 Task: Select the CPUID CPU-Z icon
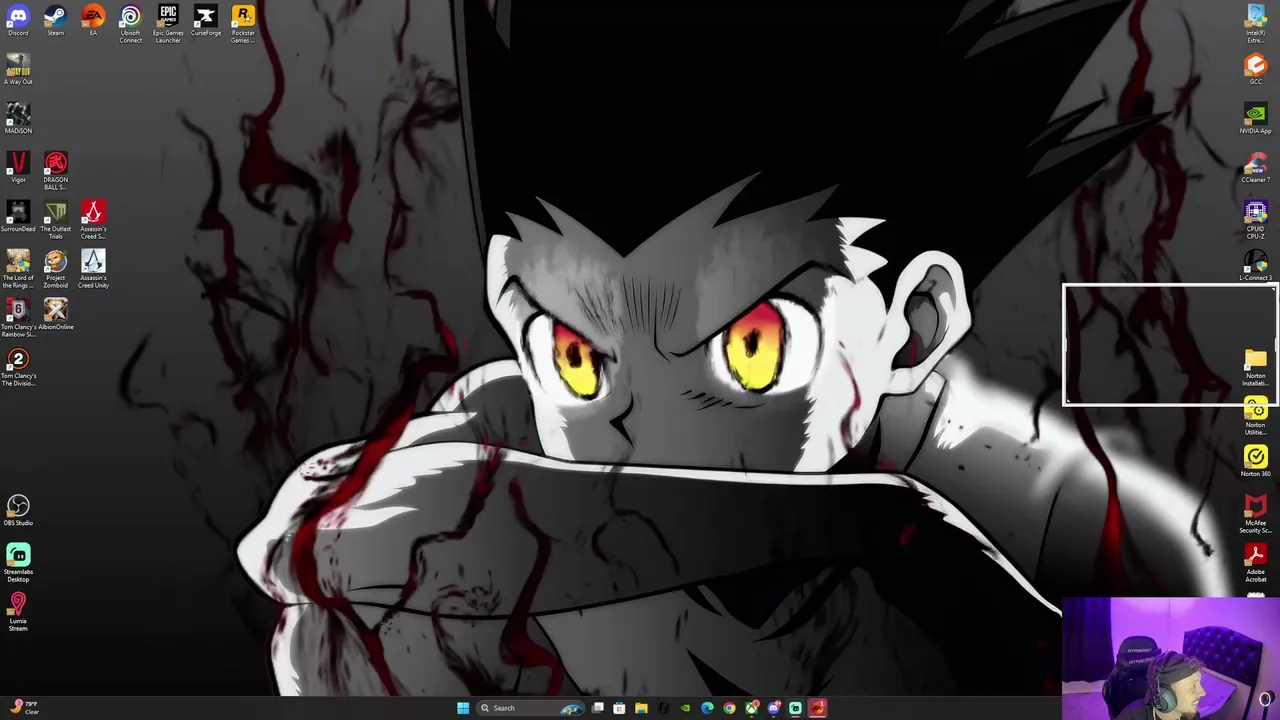point(1256,220)
